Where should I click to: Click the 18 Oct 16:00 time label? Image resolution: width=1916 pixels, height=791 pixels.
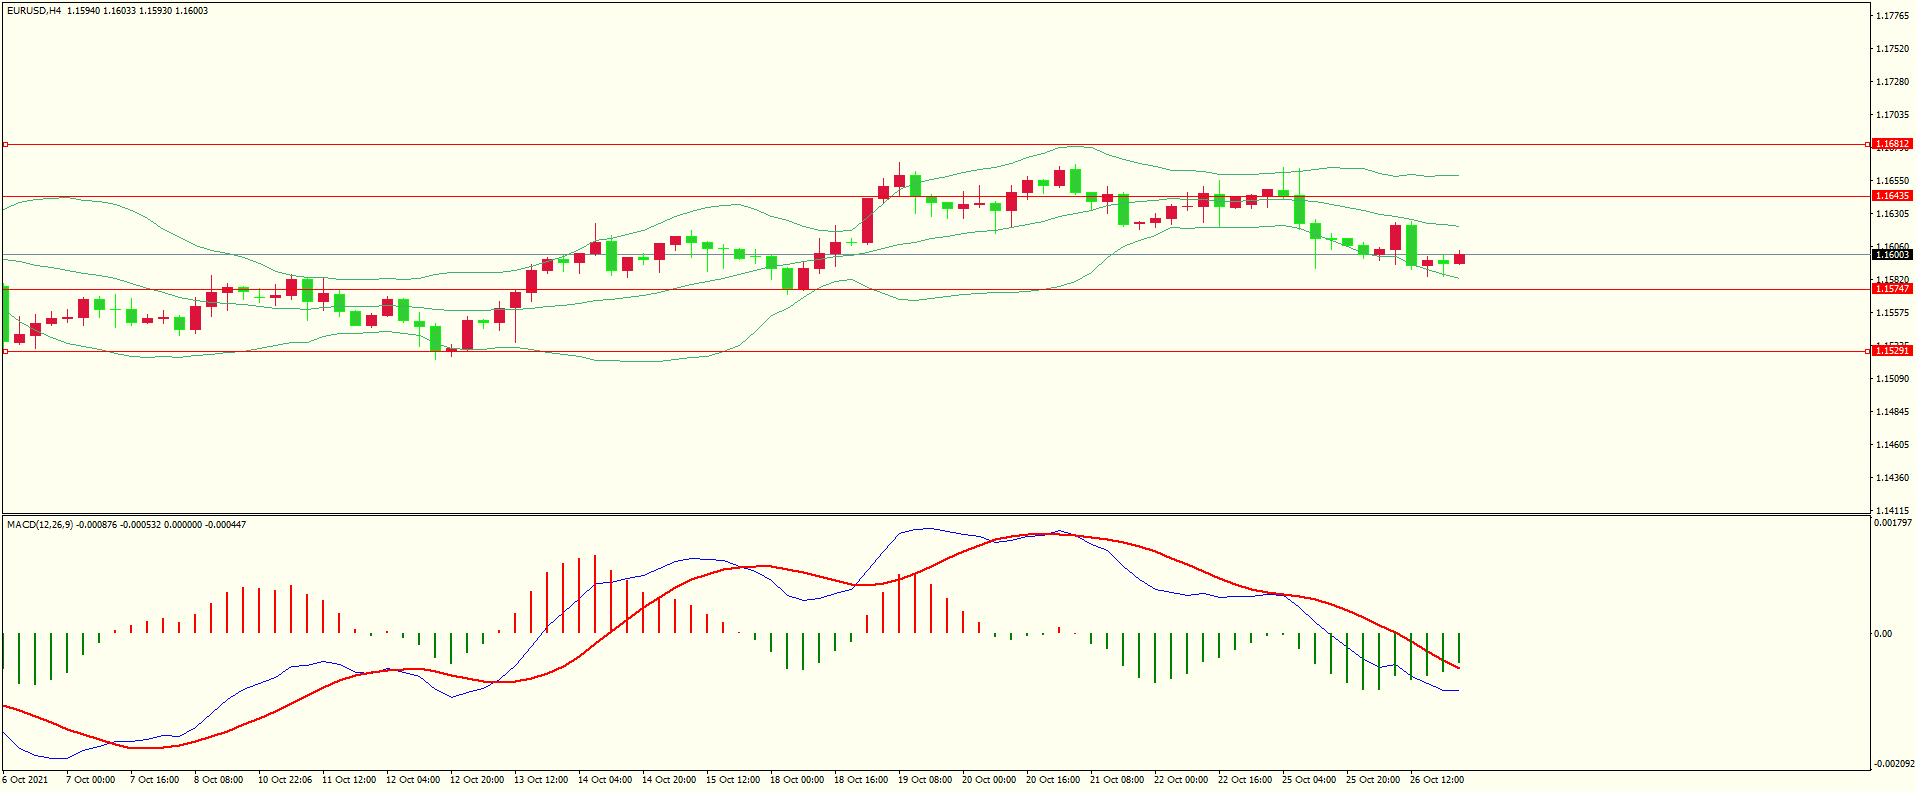coord(861,780)
